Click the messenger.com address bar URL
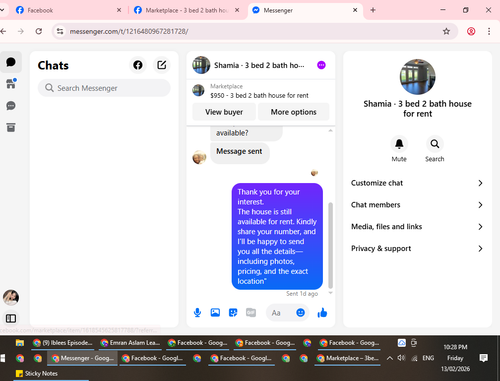 coord(129,31)
